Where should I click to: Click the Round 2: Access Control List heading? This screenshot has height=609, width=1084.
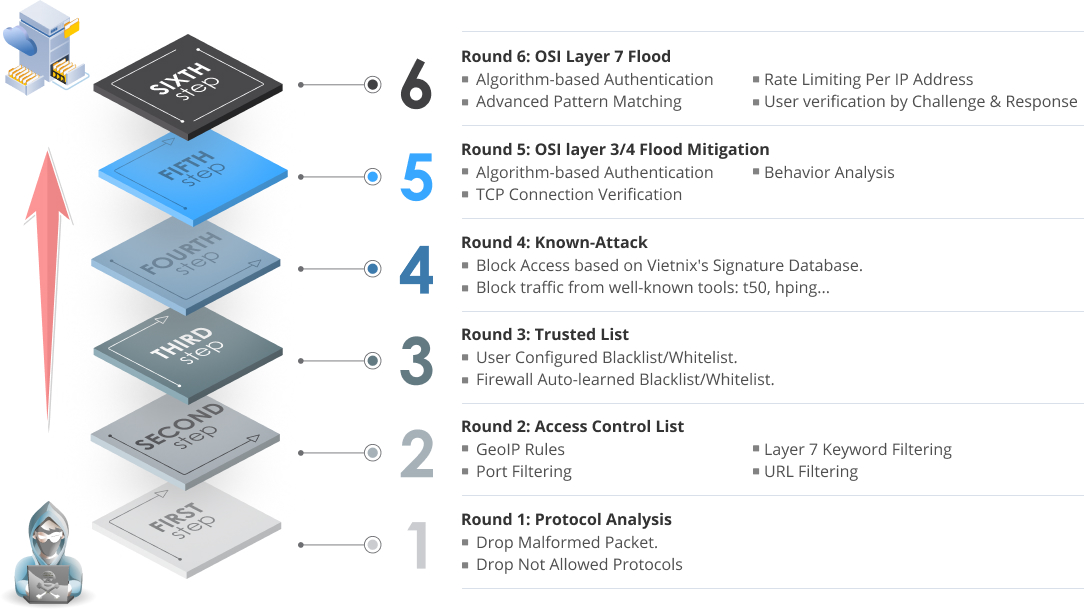(x=572, y=427)
